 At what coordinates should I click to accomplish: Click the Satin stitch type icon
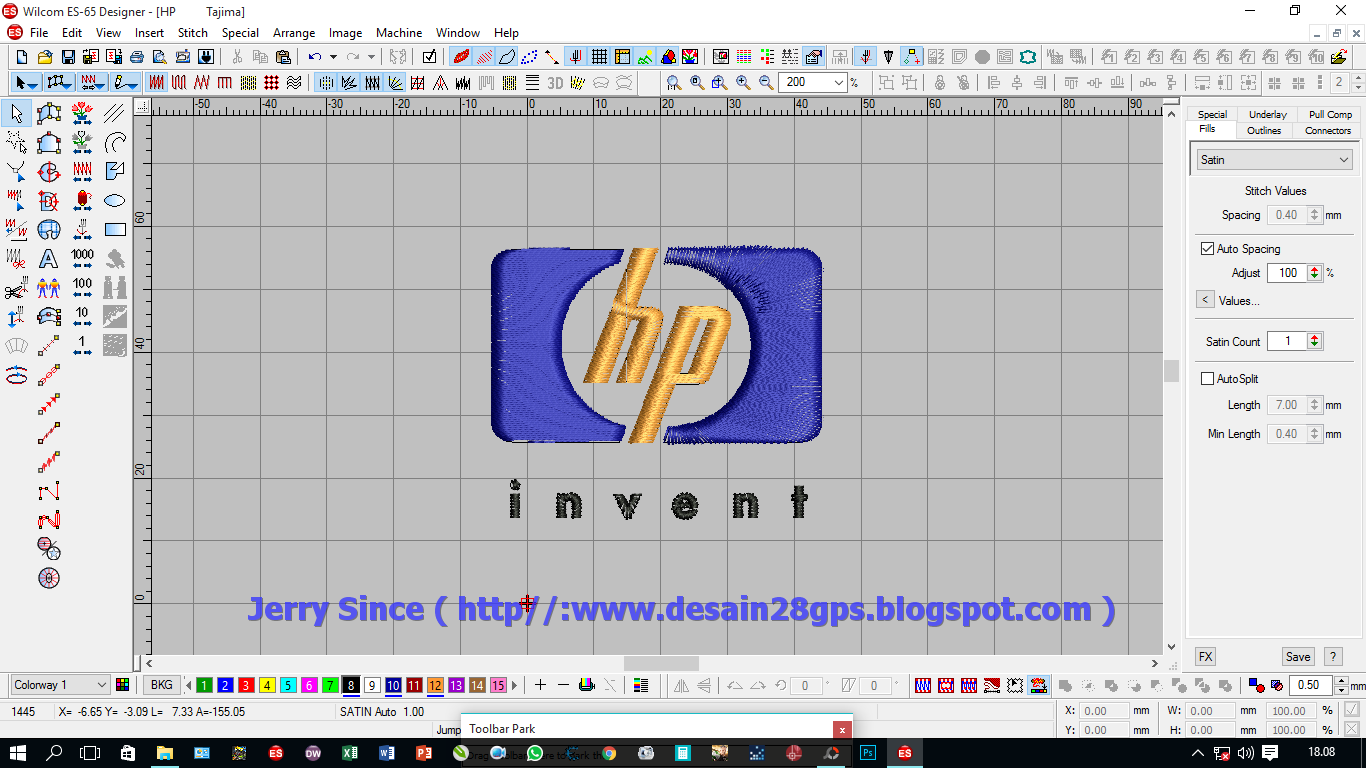157,82
